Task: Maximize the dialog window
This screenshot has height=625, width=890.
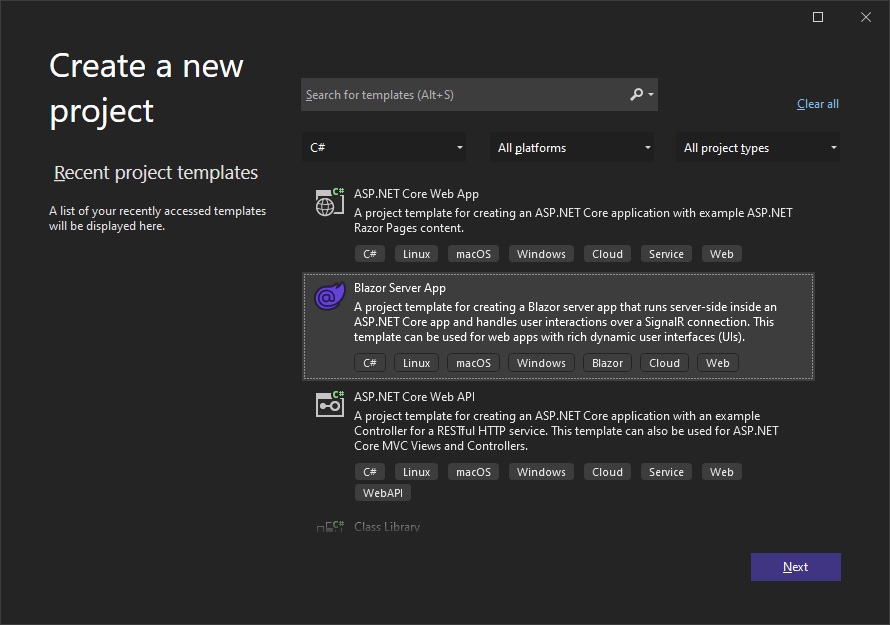Action: 818,17
